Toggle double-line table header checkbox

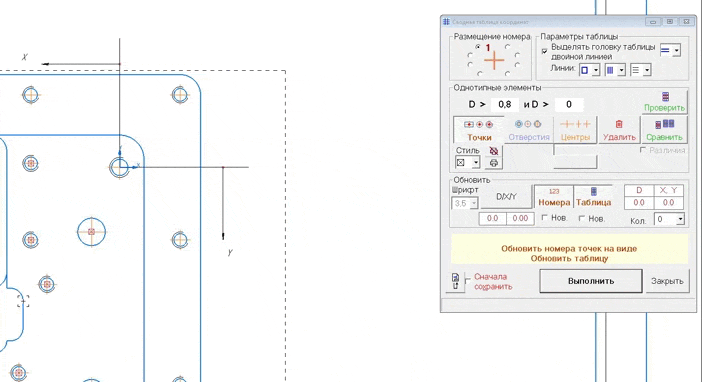click(544, 52)
